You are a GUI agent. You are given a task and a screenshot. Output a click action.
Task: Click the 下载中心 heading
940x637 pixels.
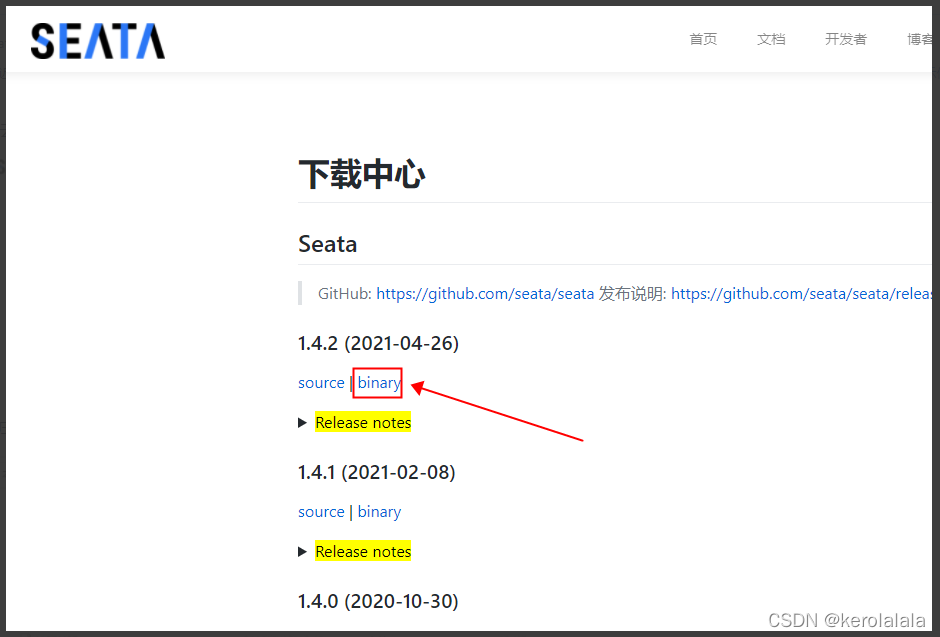(361, 174)
